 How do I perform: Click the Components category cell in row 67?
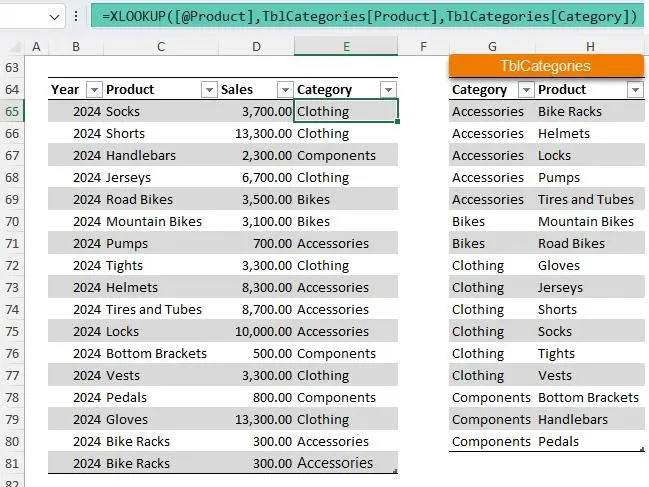click(346, 155)
